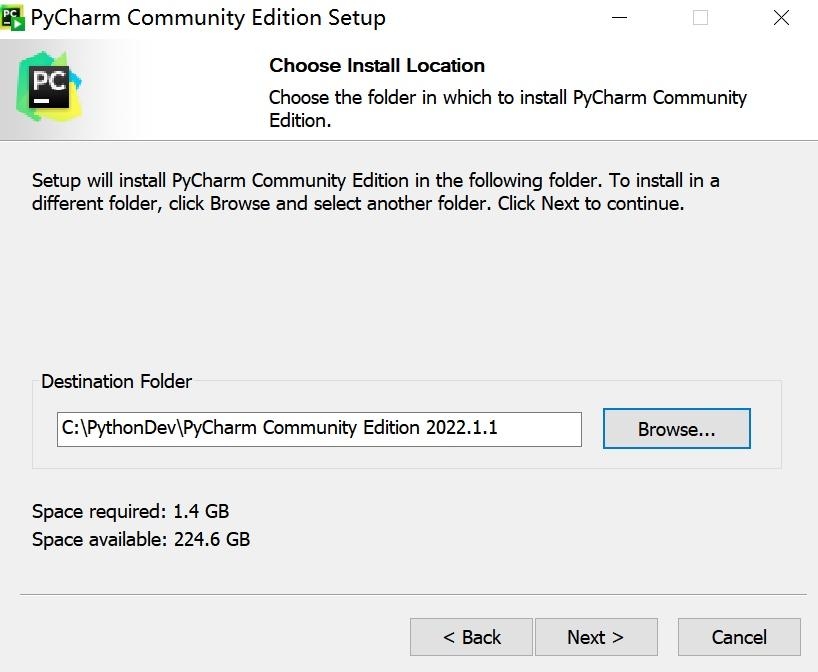The width and height of the screenshot is (818, 672).
Task: Open the Browse folder dialog
Action: point(676,429)
